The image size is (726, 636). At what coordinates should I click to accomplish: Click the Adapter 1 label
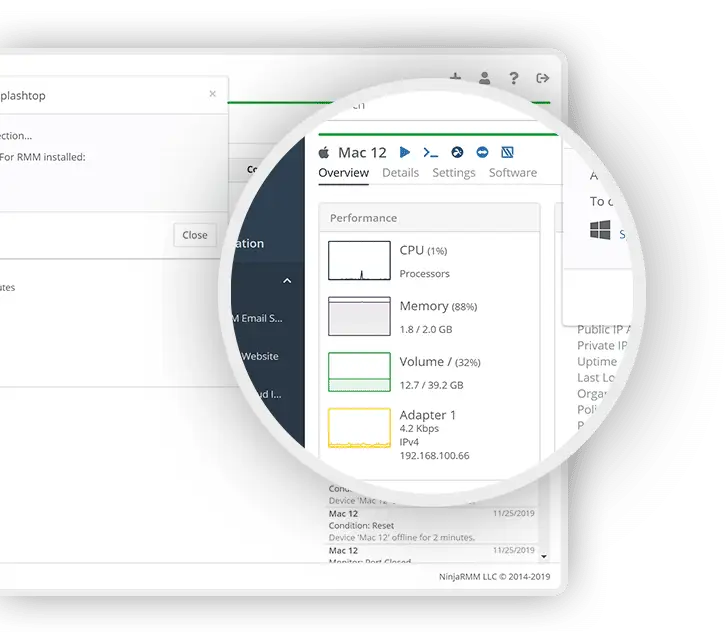pyautogui.click(x=427, y=415)
